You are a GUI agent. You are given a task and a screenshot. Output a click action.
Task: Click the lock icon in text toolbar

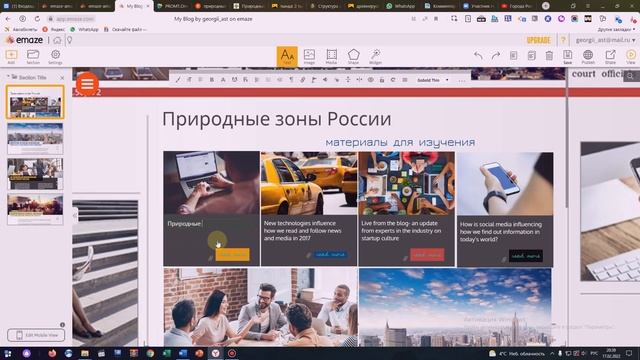[382, 80]
